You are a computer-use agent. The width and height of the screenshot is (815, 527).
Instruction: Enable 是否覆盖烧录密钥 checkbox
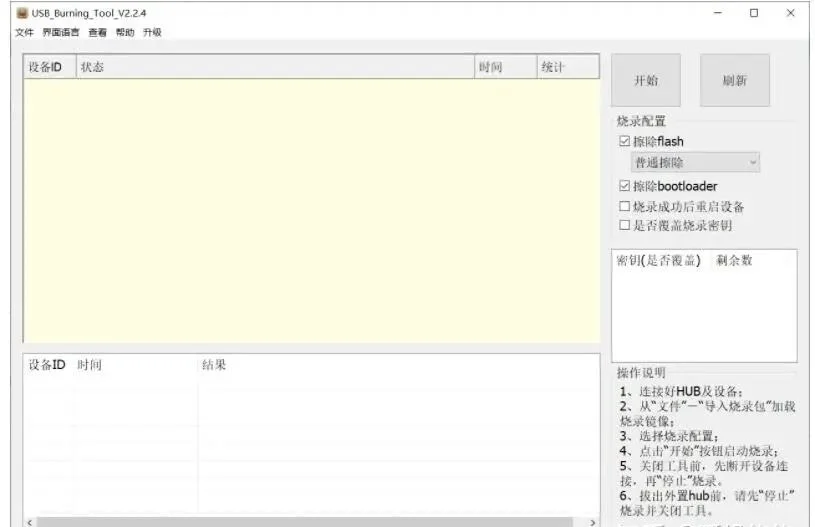625,225
